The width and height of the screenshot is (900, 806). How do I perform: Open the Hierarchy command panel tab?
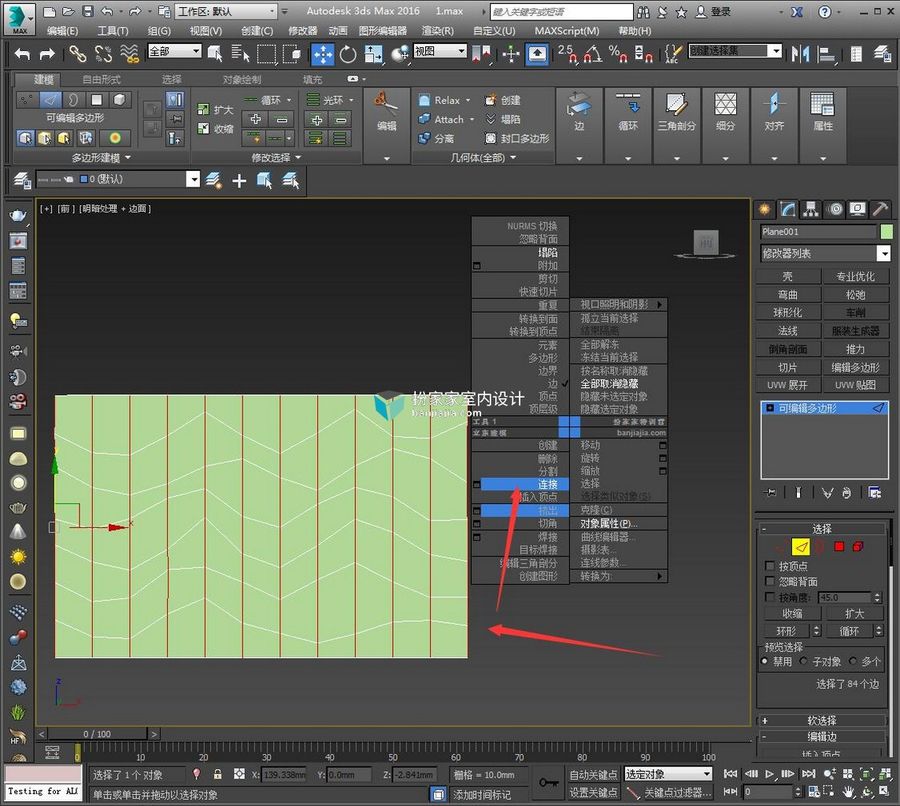810,209
